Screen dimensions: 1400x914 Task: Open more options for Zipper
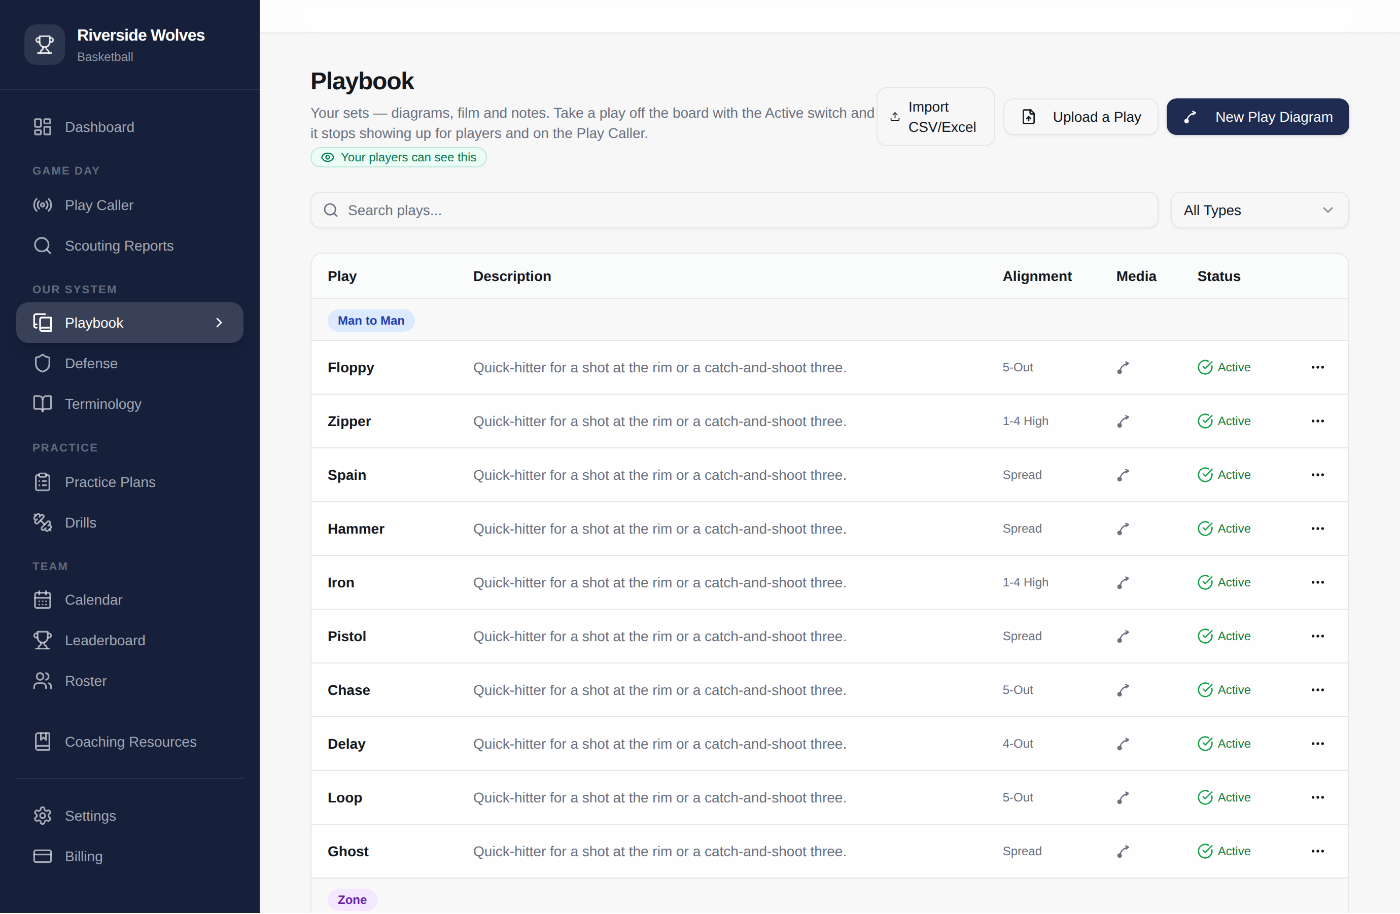[x=1318, y=422]
